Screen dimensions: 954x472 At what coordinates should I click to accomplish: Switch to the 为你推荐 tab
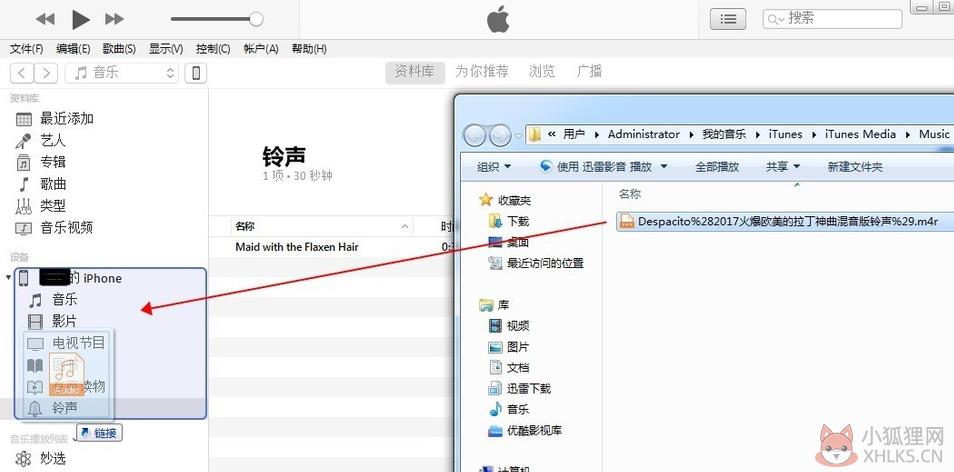(482, 72)
